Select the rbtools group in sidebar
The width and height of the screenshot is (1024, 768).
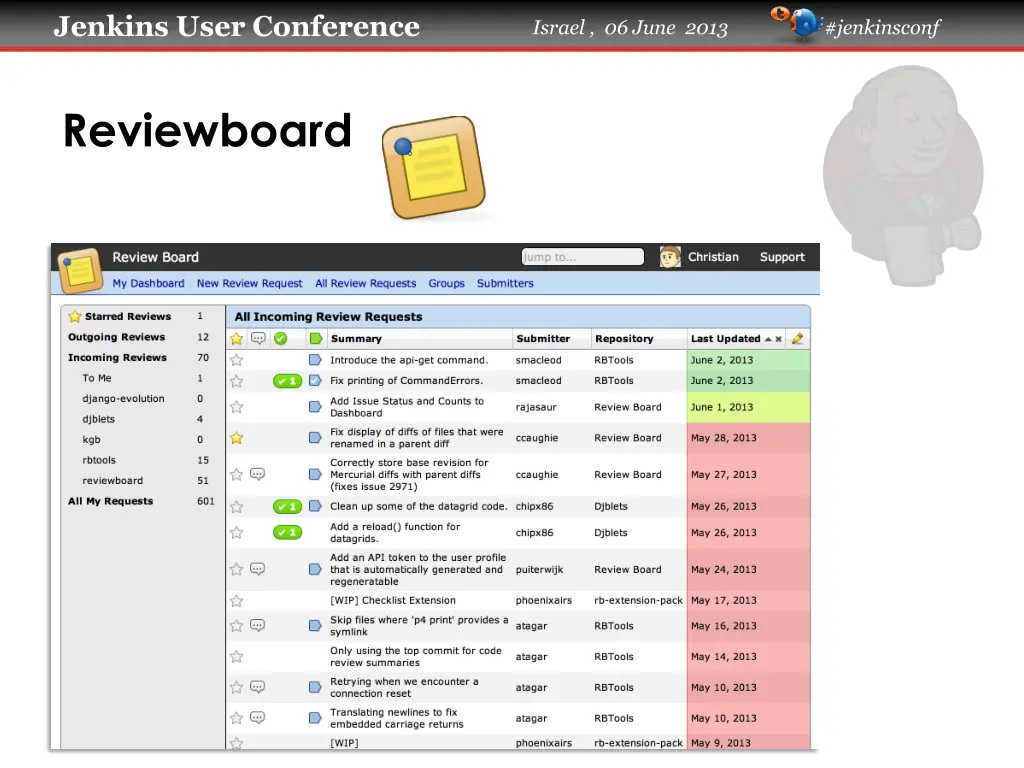pos(99,460)
